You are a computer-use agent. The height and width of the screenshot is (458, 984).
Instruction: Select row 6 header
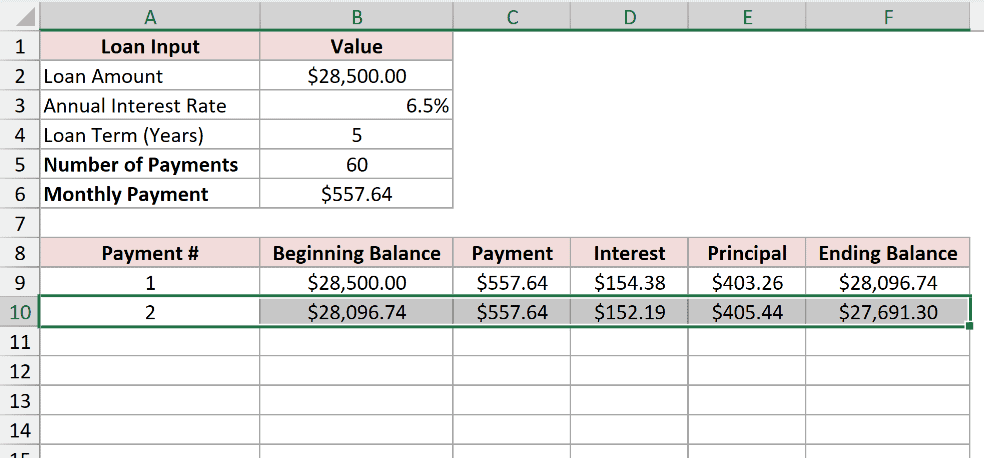click(x=20, y=194)
